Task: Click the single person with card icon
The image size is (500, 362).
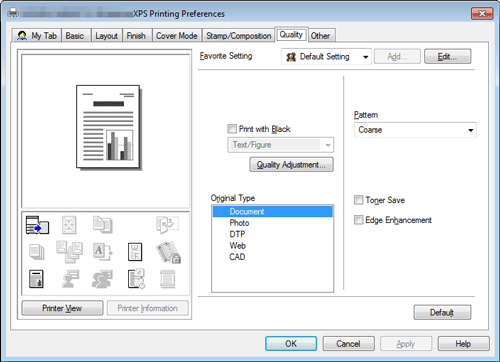Action: click(x=70, y=279)
